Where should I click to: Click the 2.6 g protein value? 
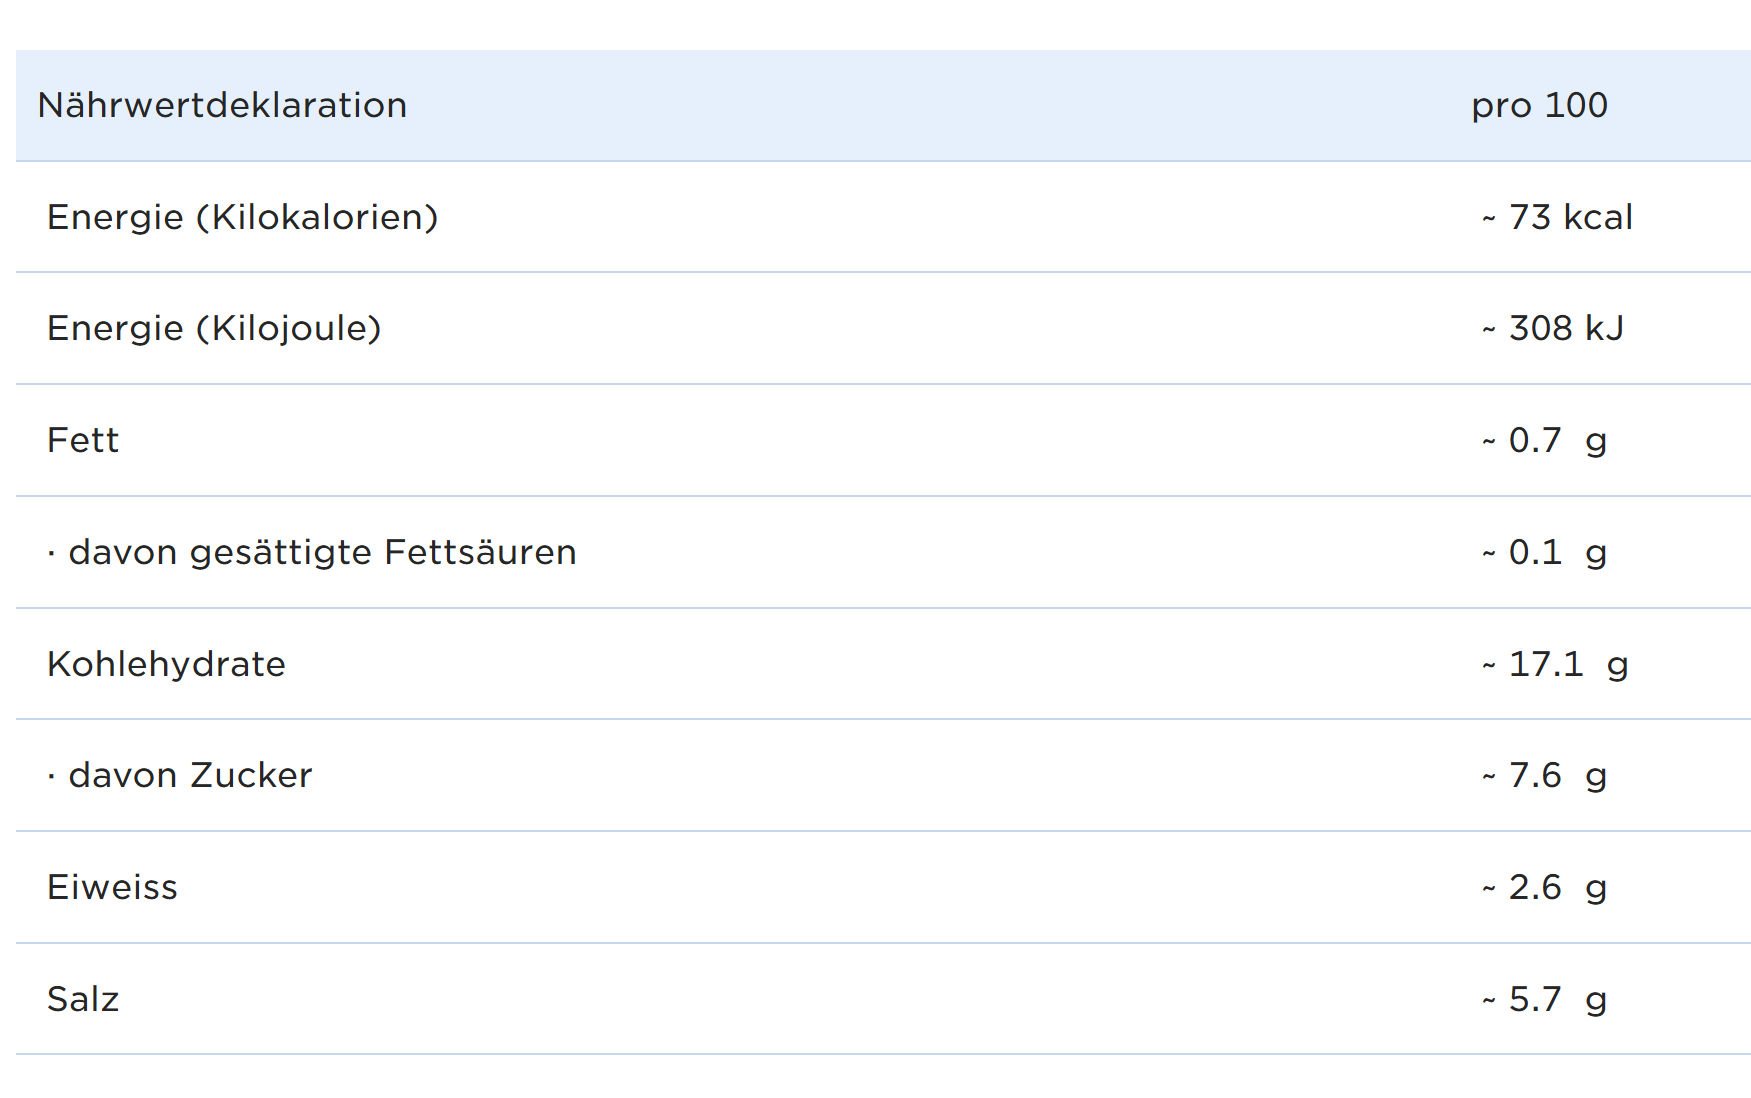pyautogui.click(x=1557, y=887)
